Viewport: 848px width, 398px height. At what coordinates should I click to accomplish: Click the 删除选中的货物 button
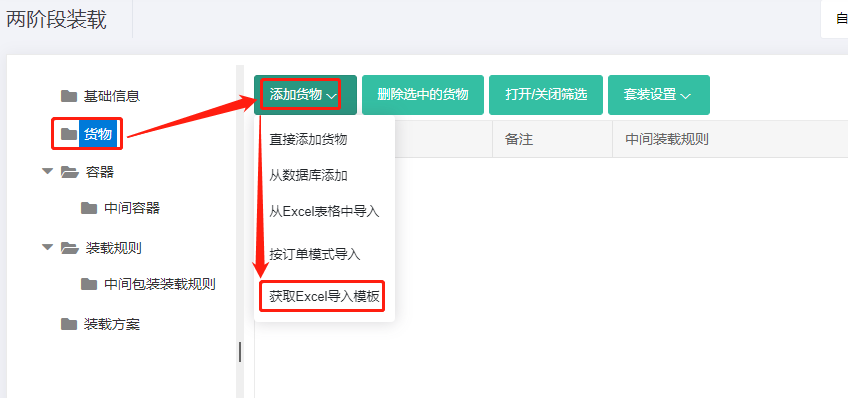coord(423,95)
